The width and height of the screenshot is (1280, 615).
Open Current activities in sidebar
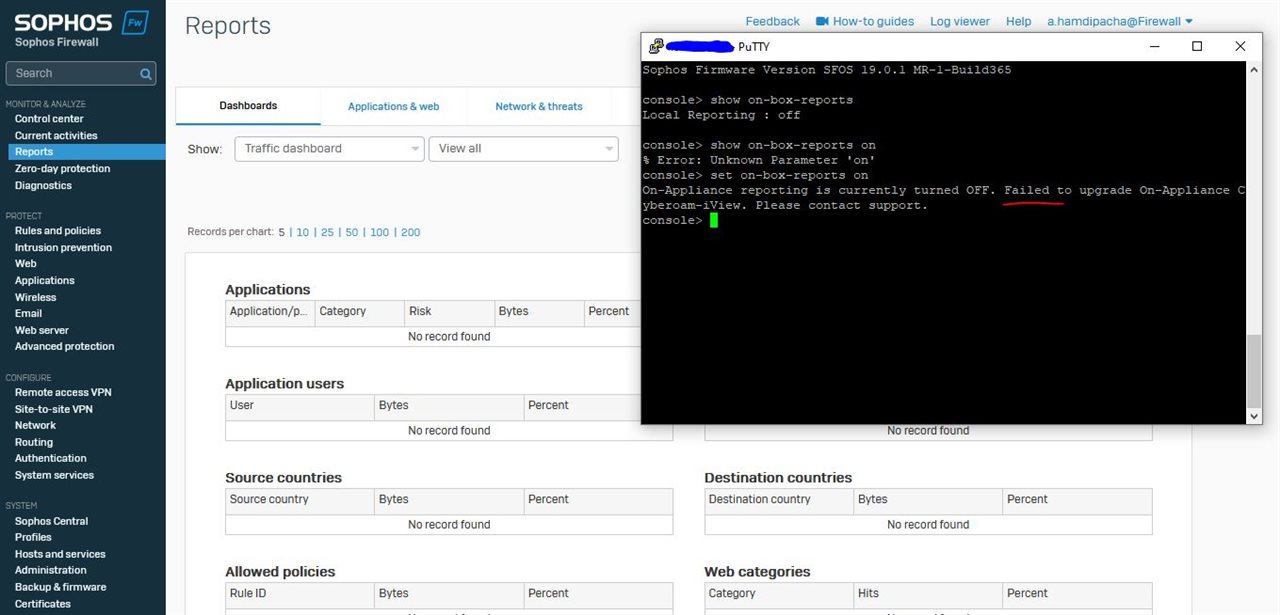tap(56, 136)
